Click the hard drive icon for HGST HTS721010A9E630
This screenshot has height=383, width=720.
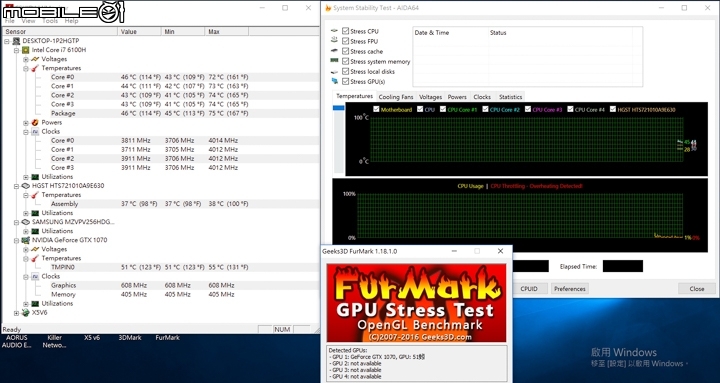pos(26,186)
